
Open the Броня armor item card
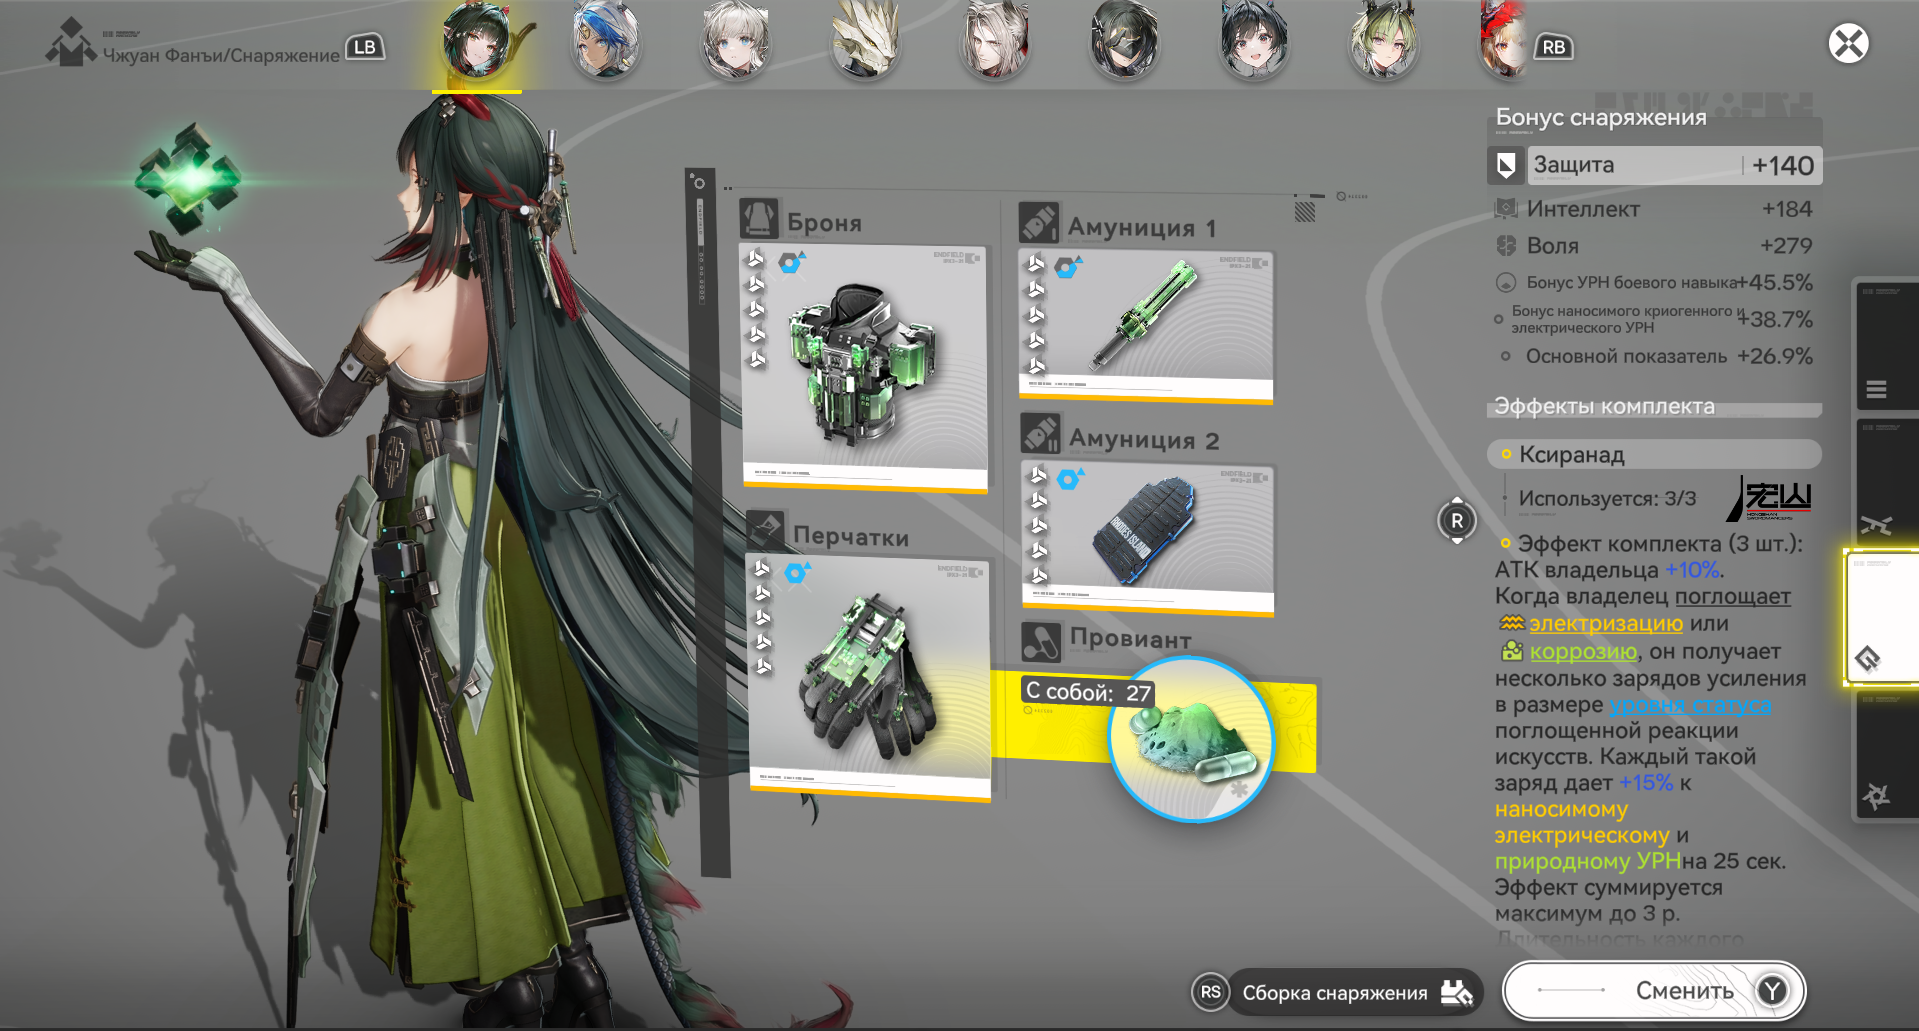(865, 368)
